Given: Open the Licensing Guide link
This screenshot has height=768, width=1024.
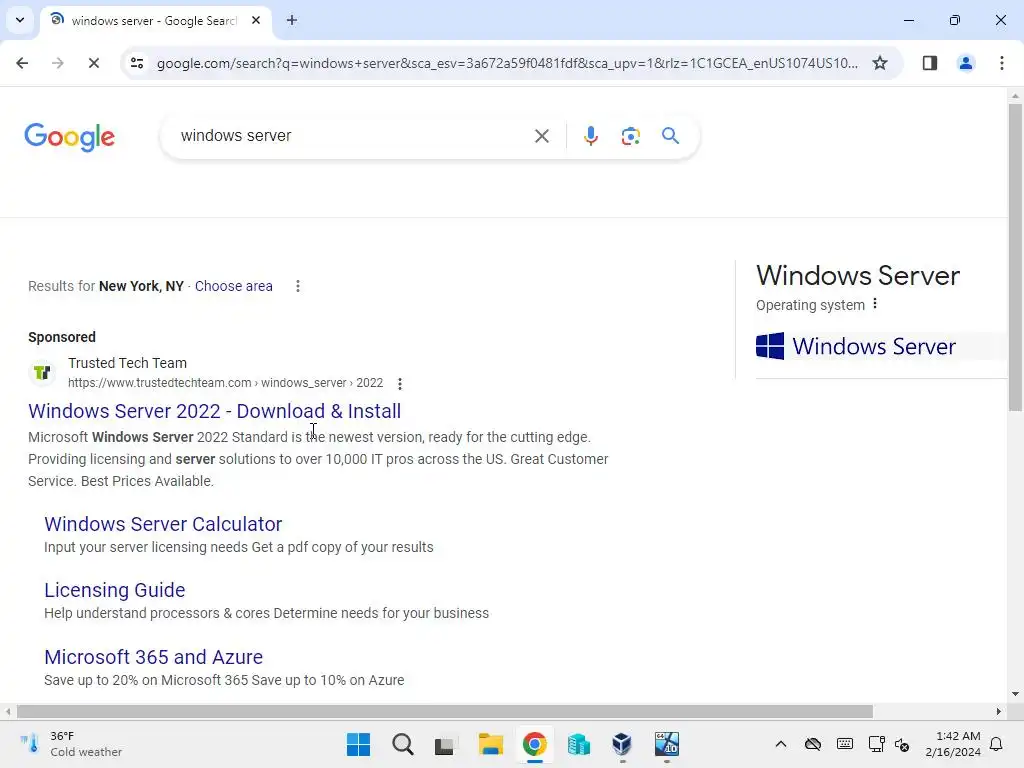Looking at the screenshot, I should pyautogui.click(x=114, y=590).
